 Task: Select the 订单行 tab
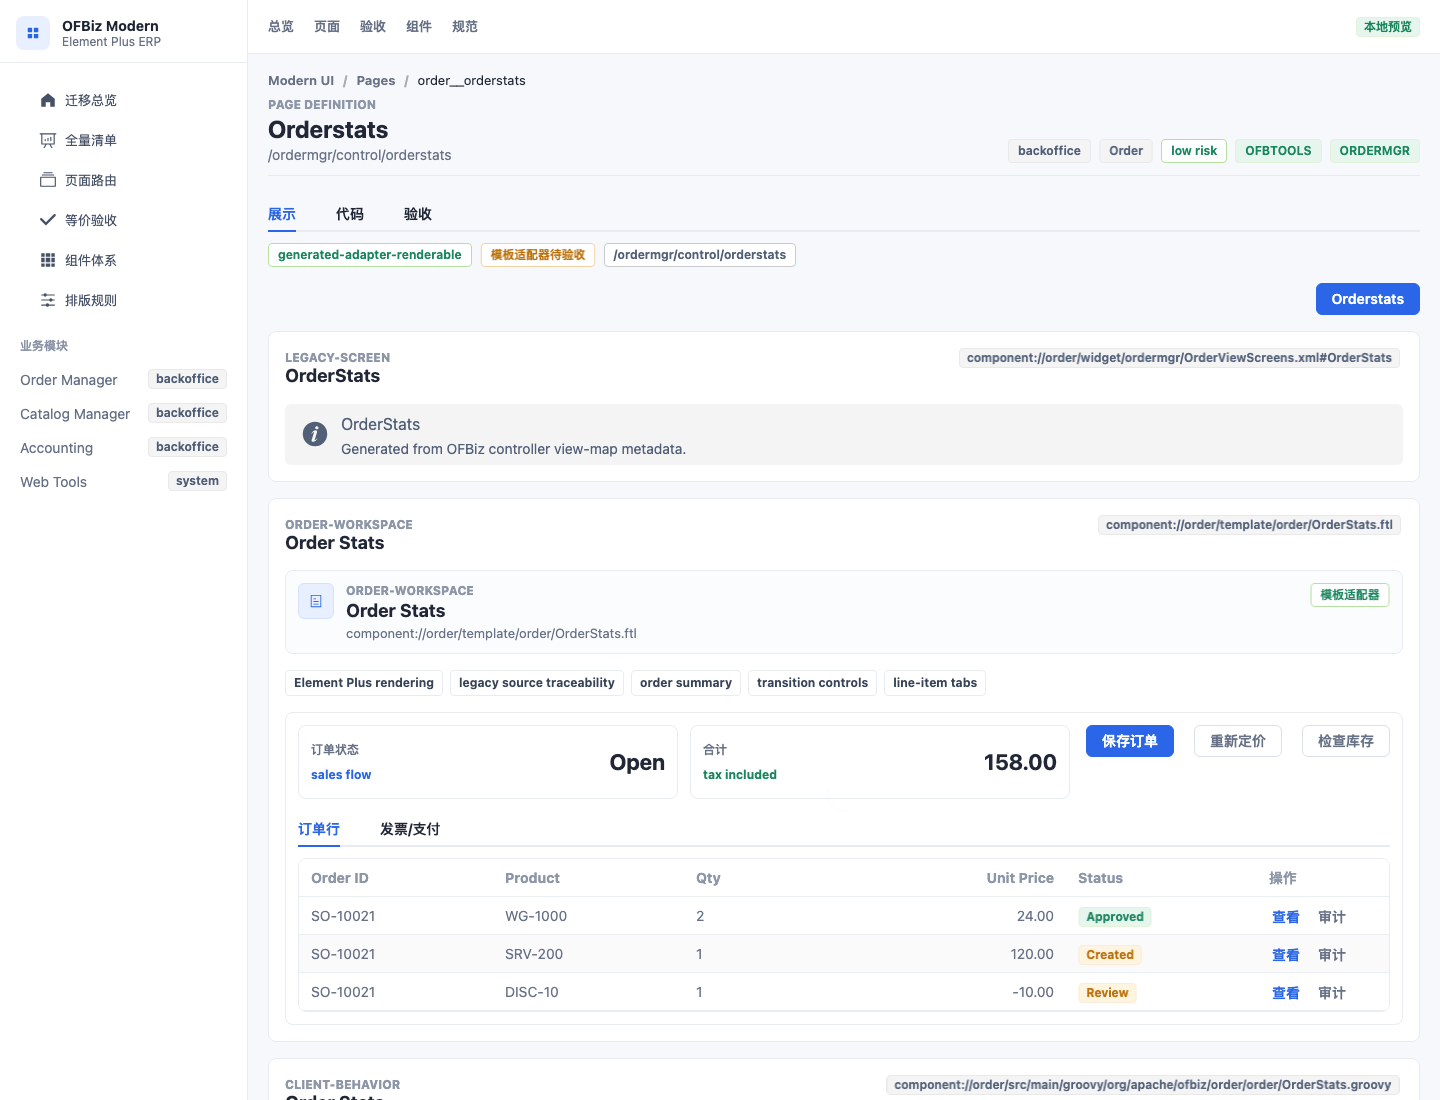pos(319,829)
